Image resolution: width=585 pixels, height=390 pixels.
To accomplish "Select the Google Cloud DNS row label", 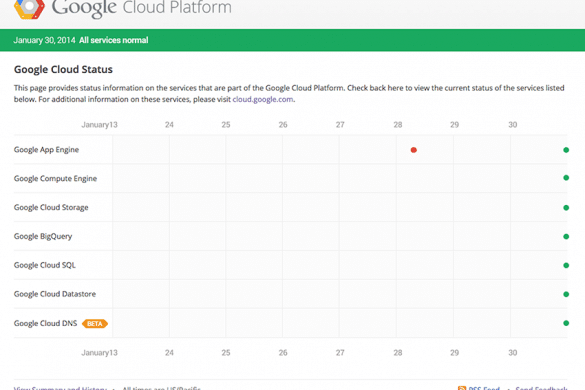I will tap(46, 323).
